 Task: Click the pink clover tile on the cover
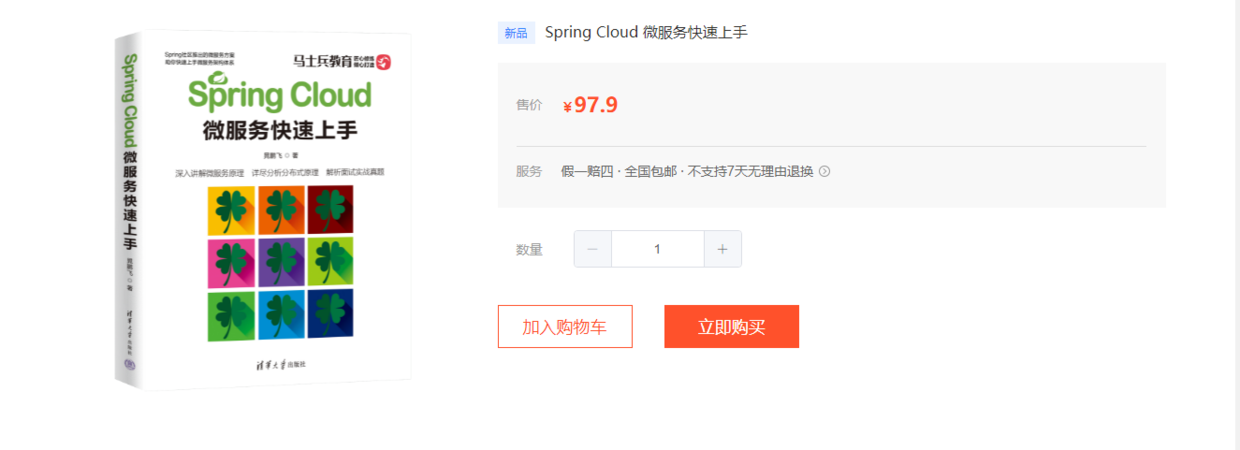tap(230, 263)
